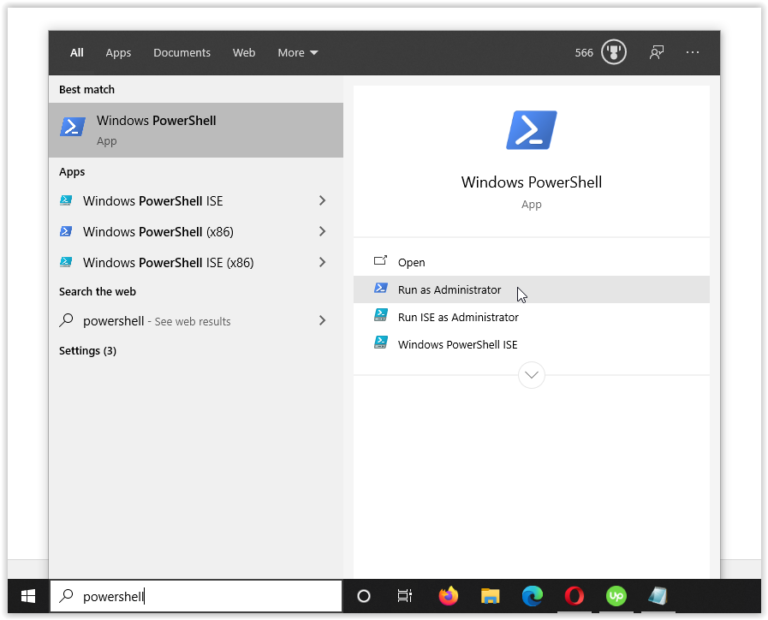Screen dimensions: 768x620
Task: Launch Microsoft Edge from the taskbar
Action: (x=532, y=596)
